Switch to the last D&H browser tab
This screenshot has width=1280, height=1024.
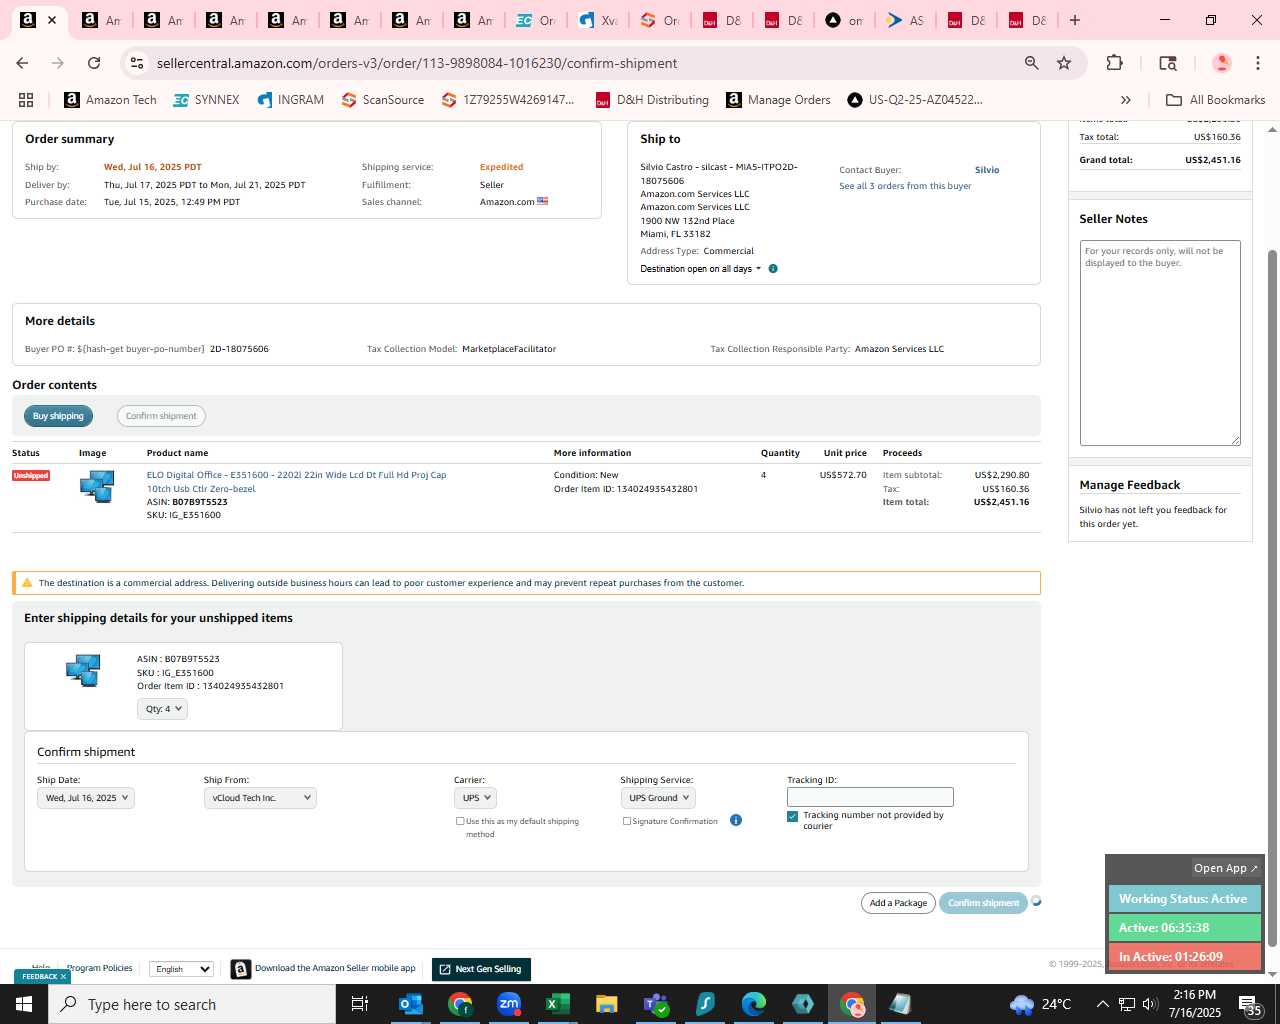[x=1028, y=20]
